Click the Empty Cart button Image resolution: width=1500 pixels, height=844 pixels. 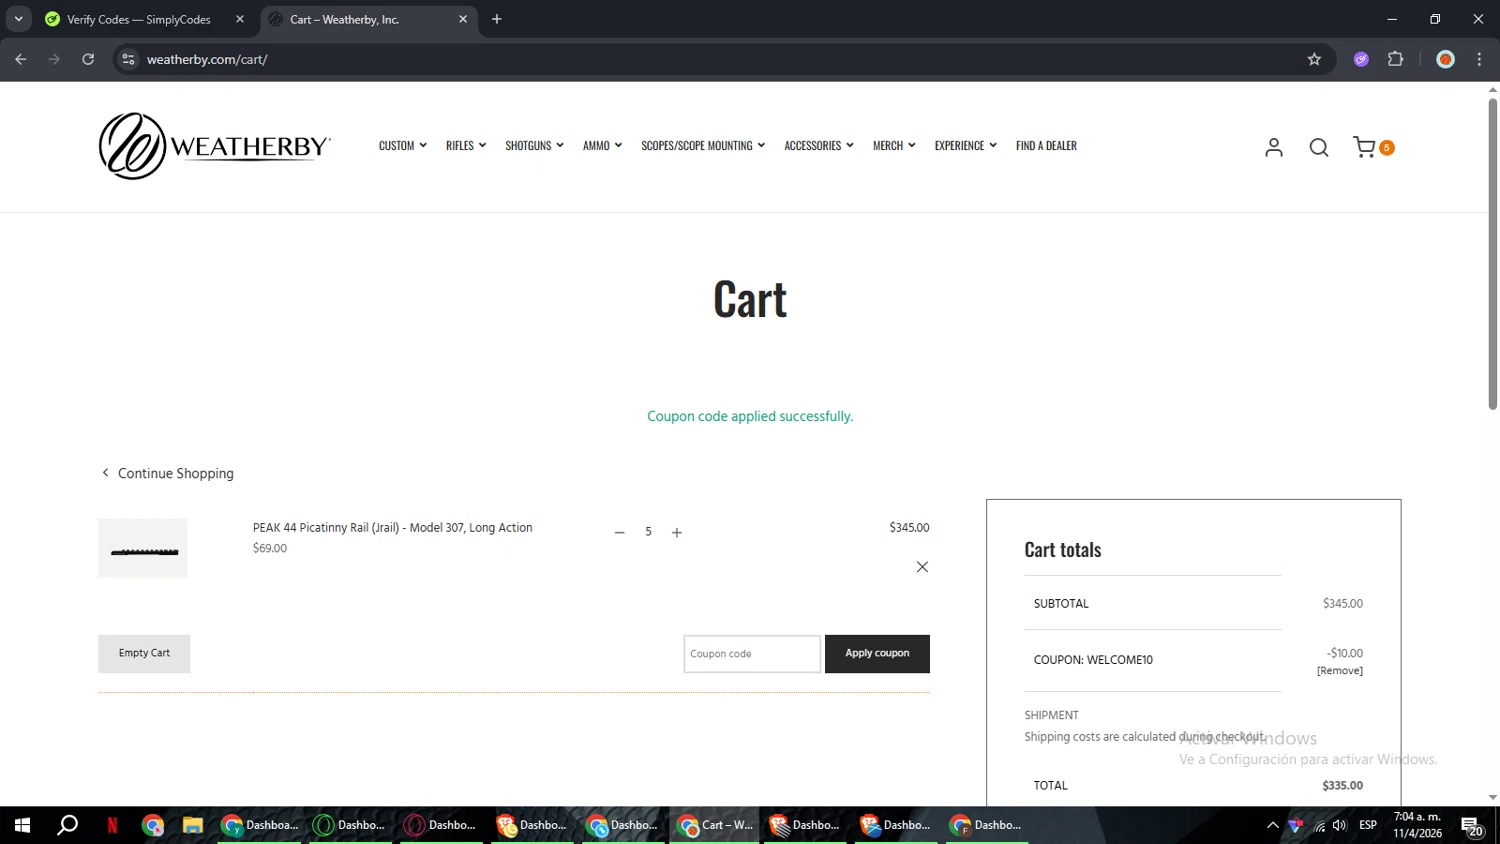click(x=144, y=654)
